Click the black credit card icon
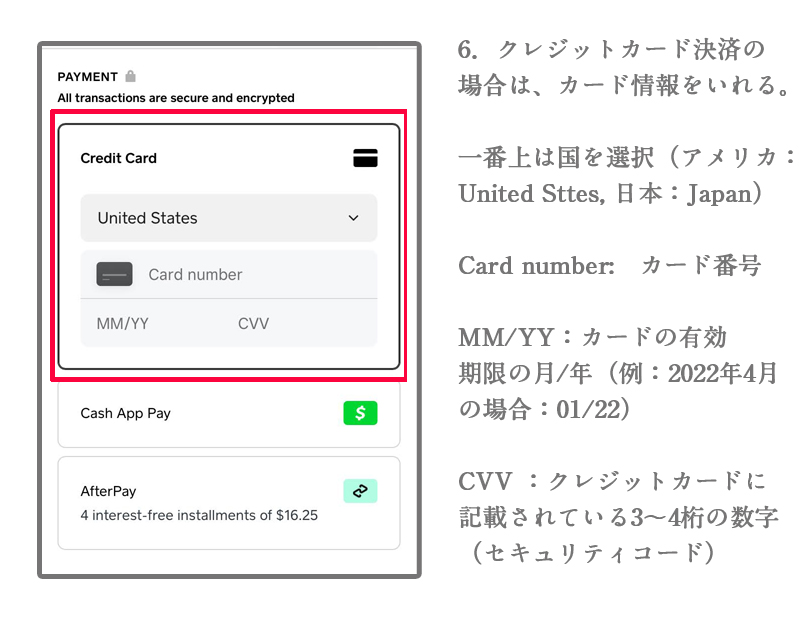The height and width of the screenshot is (622, 800). [x=365, y=158]
